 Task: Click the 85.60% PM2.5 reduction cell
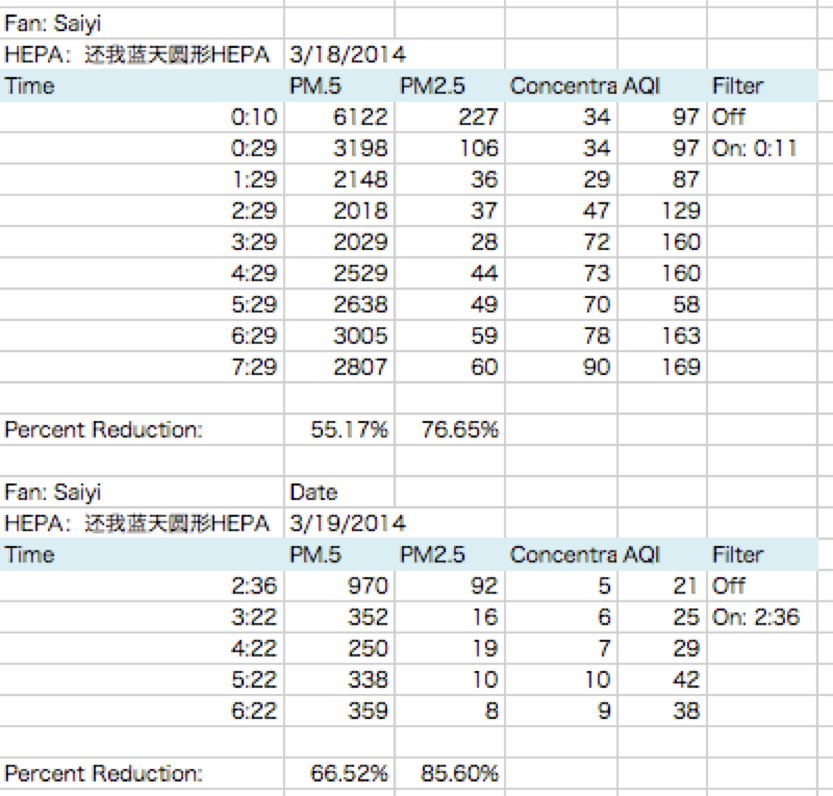tap(450, 774)
